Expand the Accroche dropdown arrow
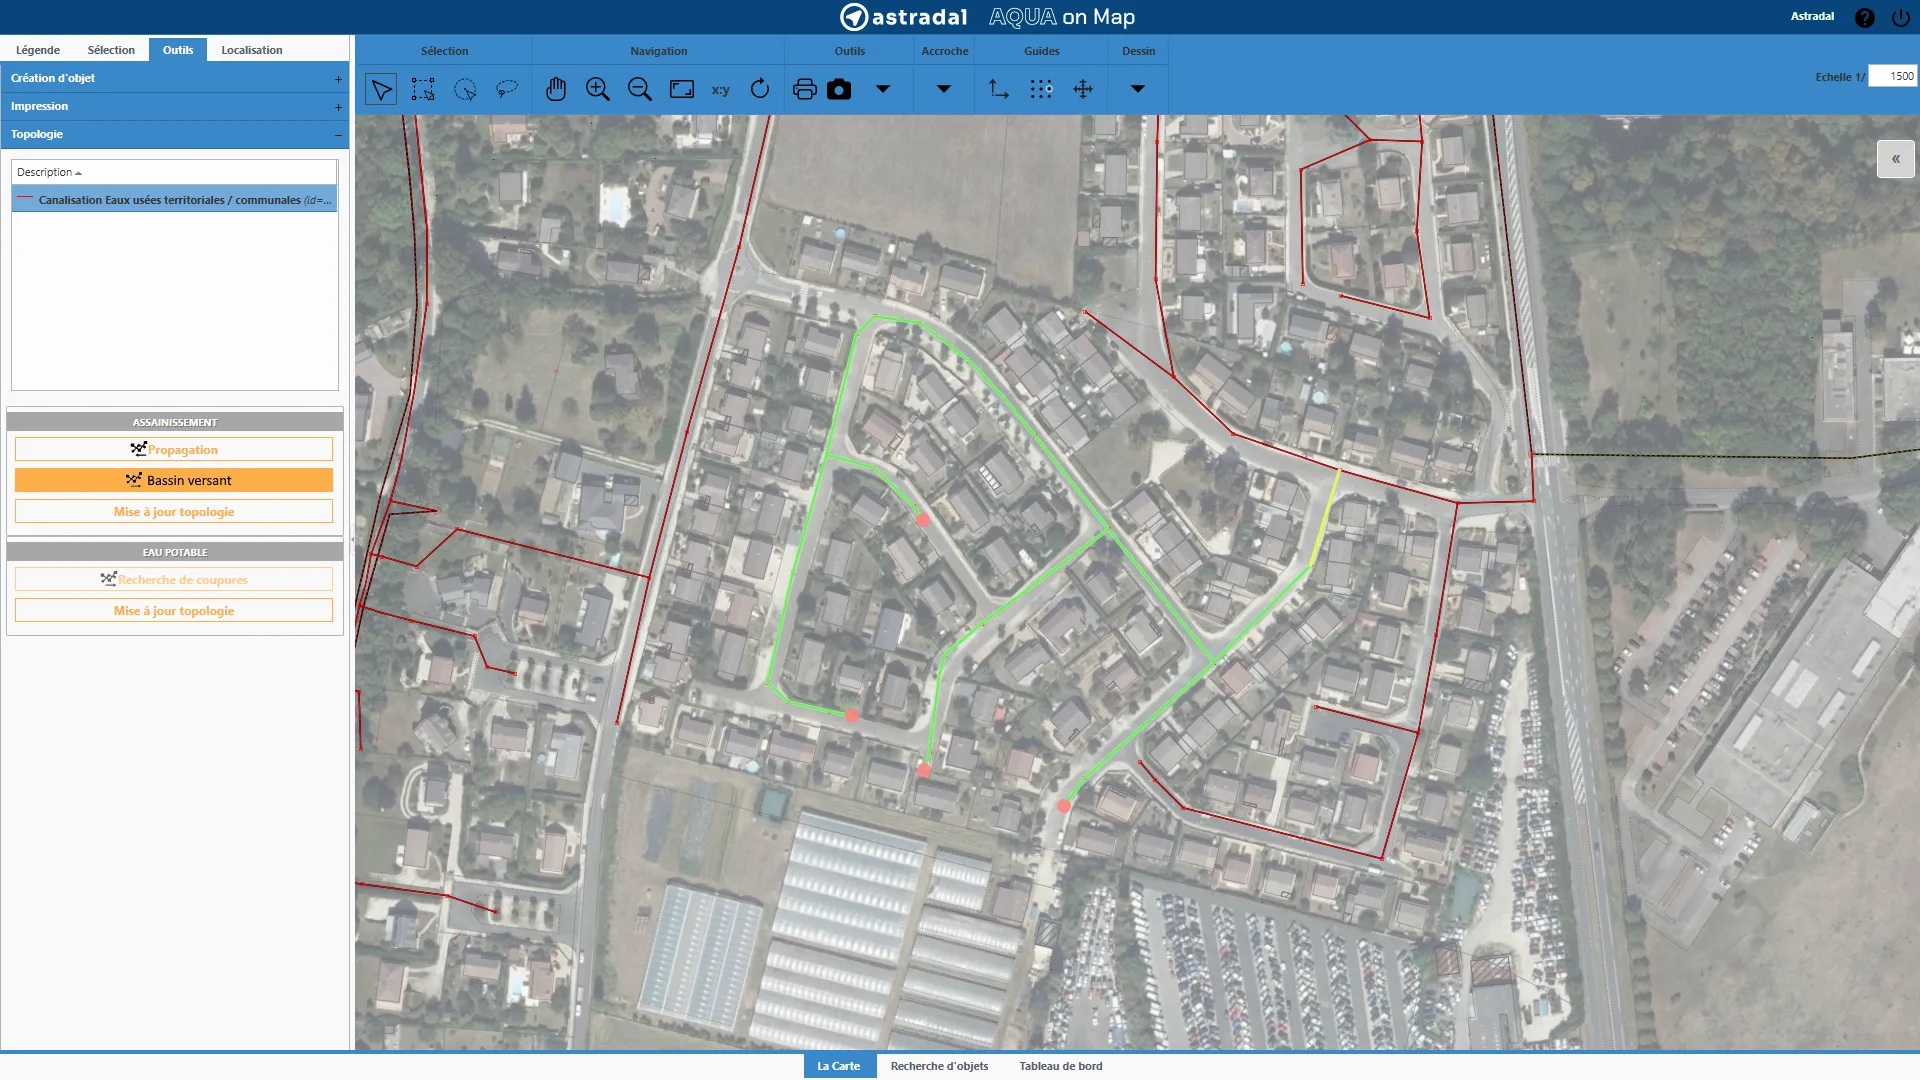 pyautogui.click(x=943, y=89)
